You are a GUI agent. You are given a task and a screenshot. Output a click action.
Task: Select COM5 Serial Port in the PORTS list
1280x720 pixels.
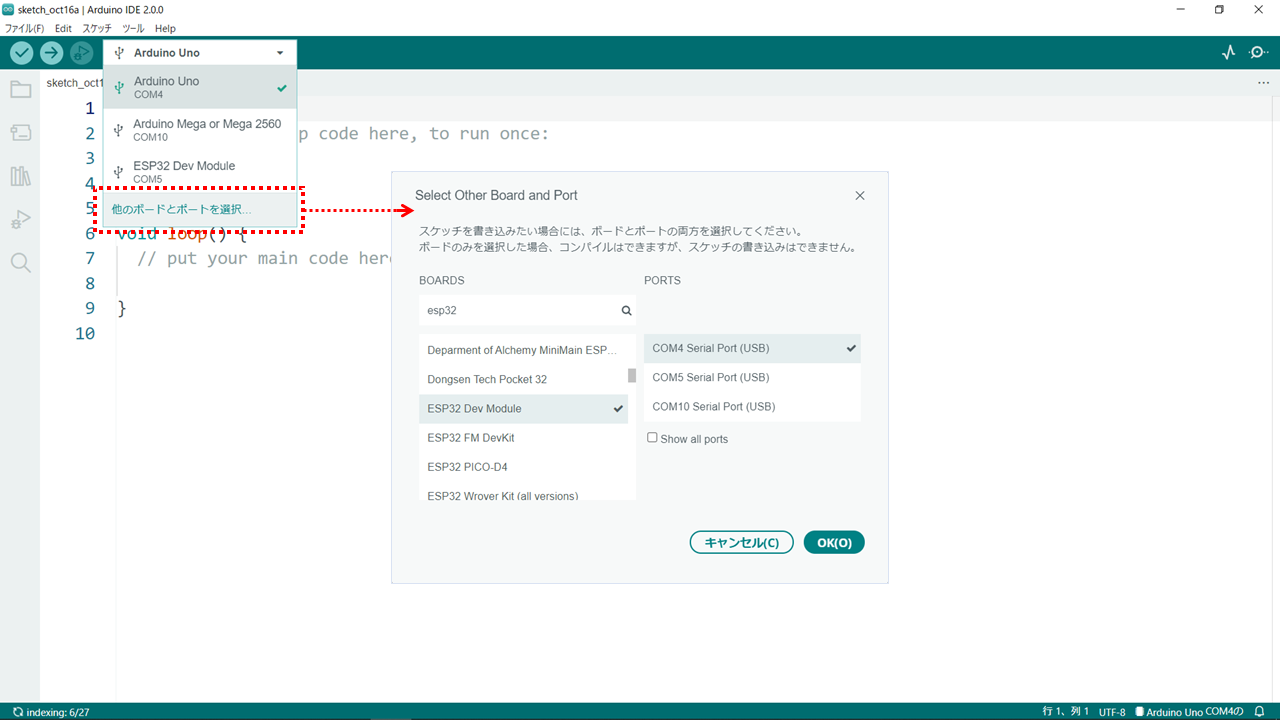pyautogui.click(x=710, y=377)
